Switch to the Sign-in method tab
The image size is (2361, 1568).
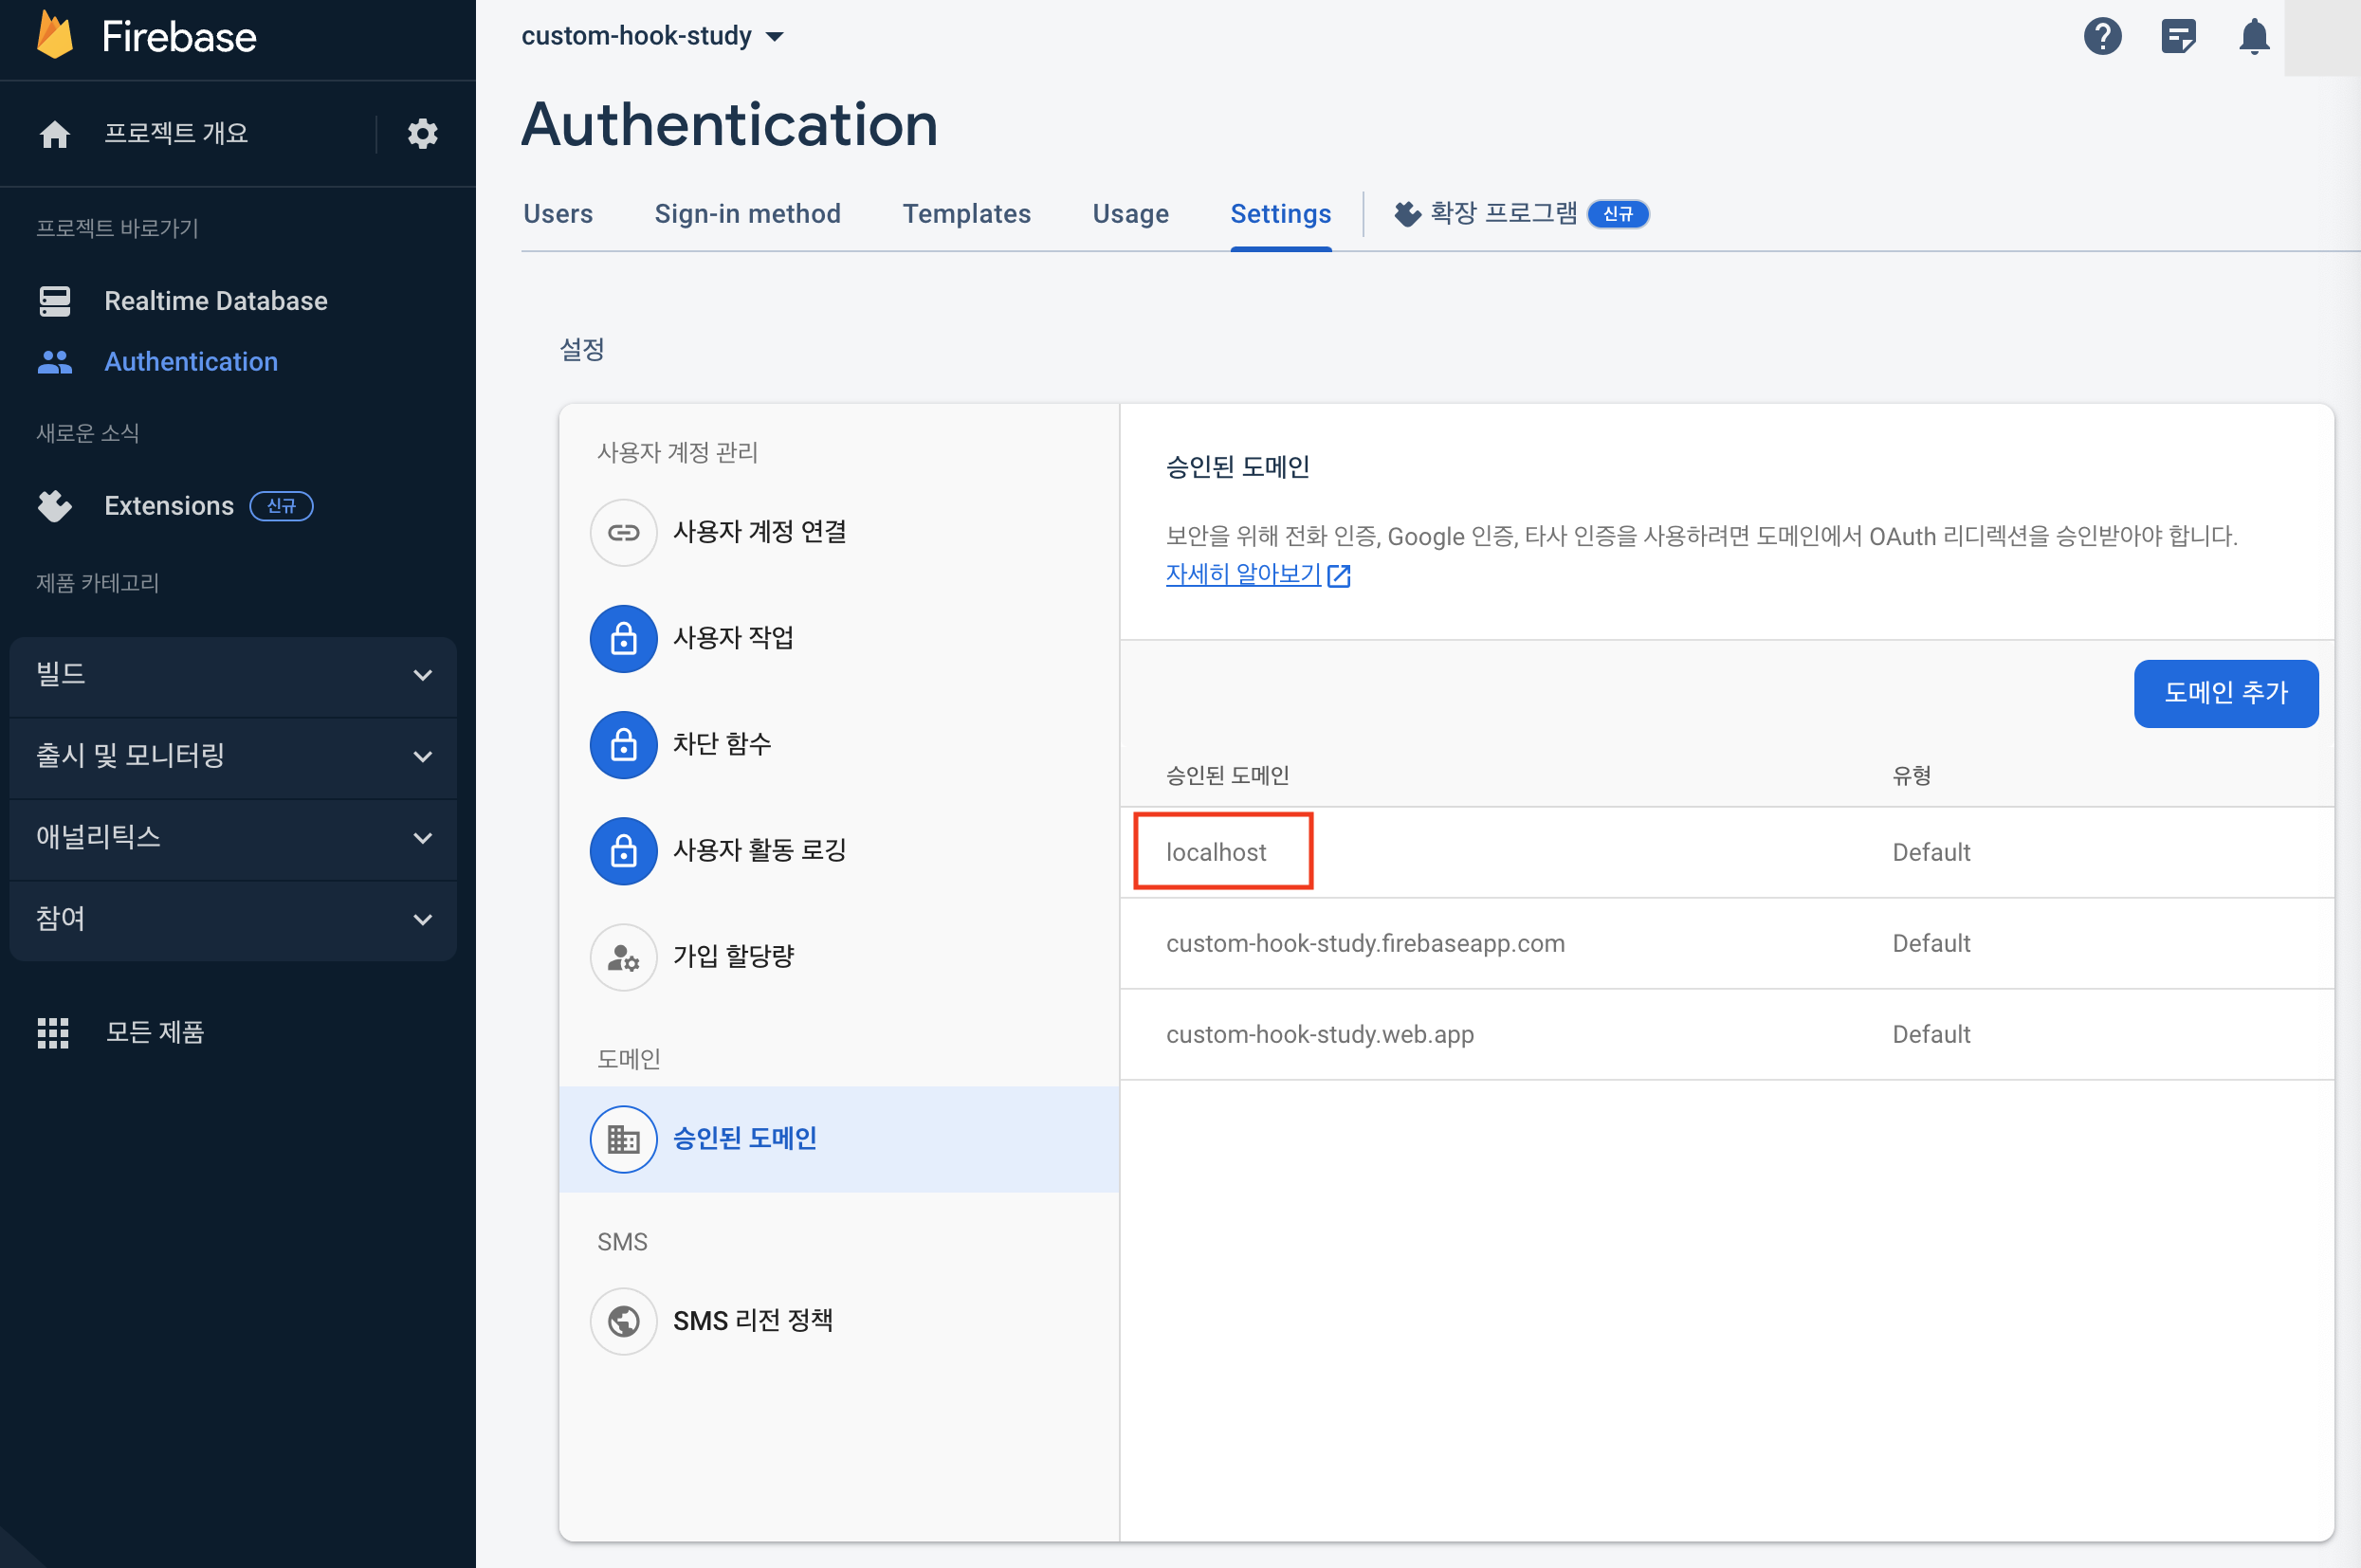747,214
